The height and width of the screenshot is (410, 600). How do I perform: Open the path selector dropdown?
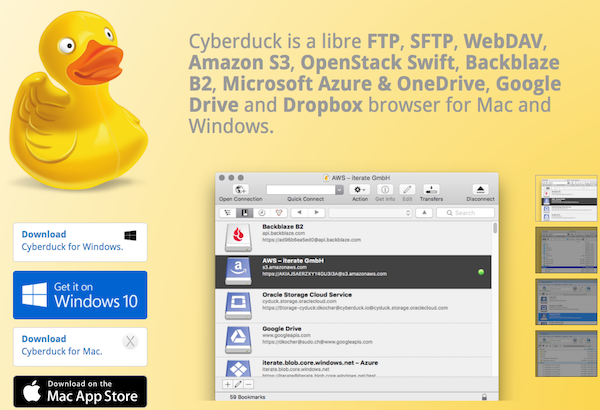[x=370, y=212]
